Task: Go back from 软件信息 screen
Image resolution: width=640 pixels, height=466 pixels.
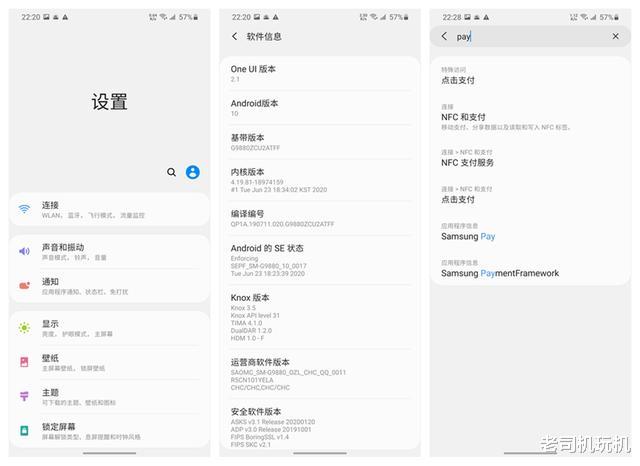Action: pos(235,36)
